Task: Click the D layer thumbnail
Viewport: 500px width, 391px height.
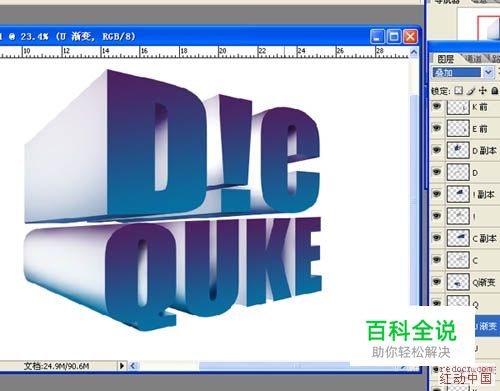Action: tap(458, 172)
